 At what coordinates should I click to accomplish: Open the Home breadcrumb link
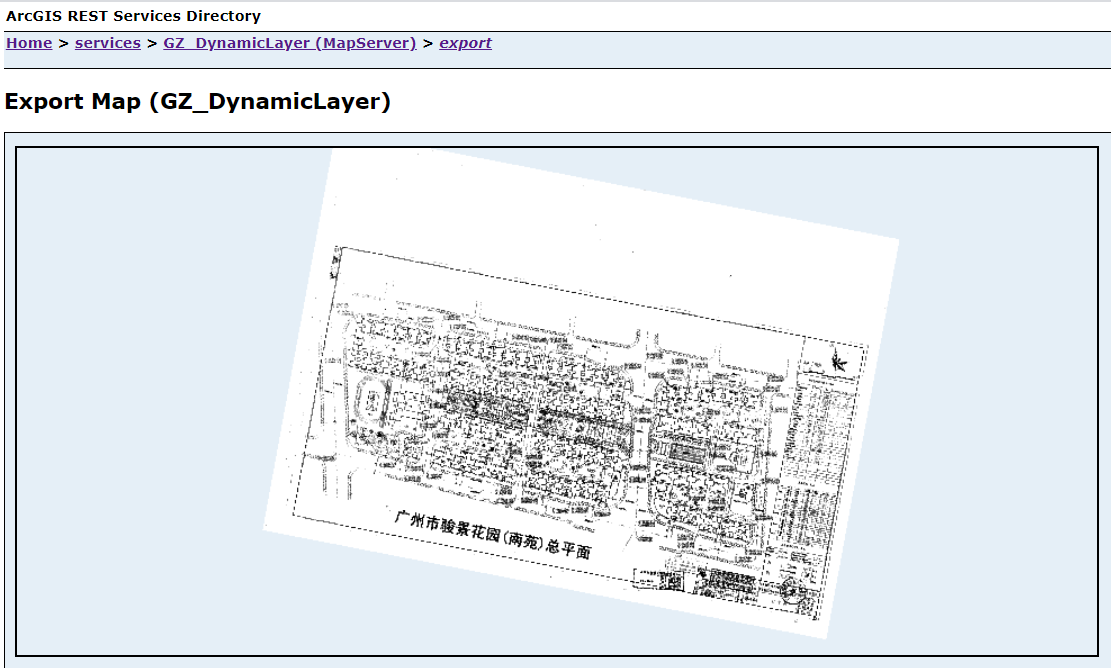tap(29, 43)
